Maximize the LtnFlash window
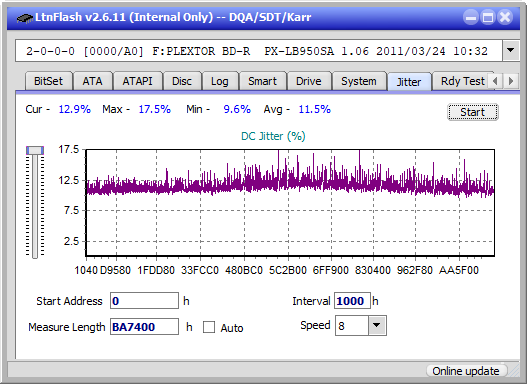 coord(488,17)
